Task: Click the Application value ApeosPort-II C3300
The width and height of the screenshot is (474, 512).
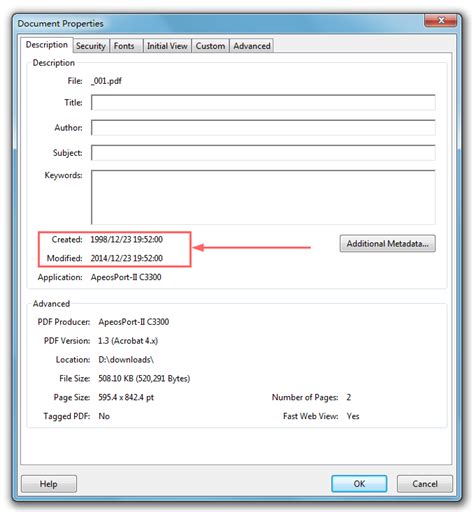Action: pos(126,277)
